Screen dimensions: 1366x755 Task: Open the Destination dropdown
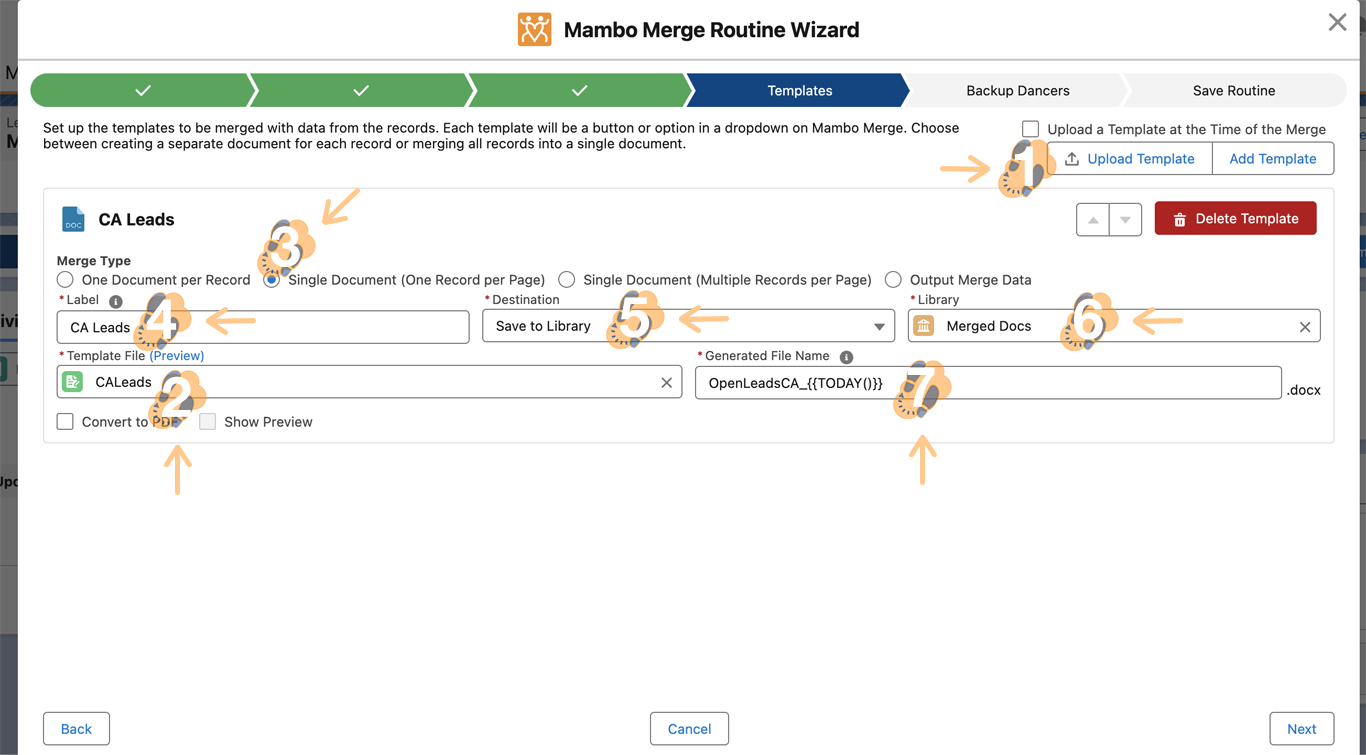pos(688,327)
